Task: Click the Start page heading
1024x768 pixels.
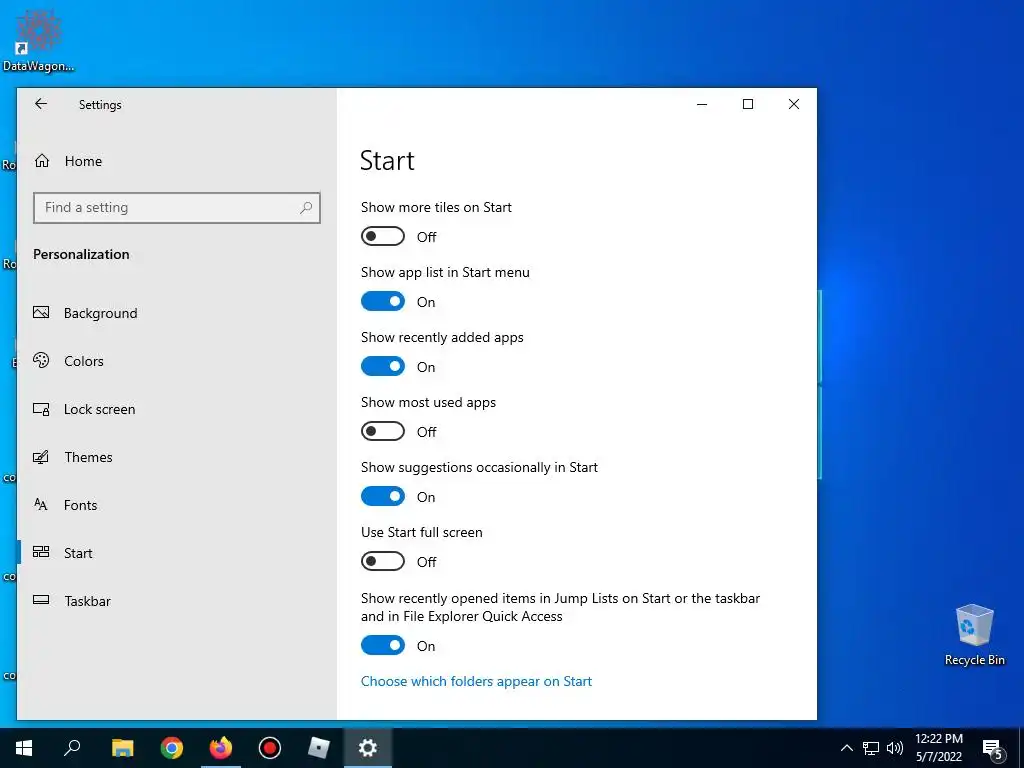Action: (387, 161)
